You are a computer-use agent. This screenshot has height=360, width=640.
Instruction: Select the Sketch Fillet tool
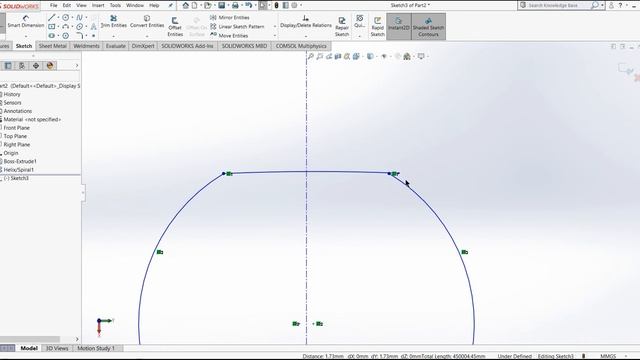coord(79,36)
